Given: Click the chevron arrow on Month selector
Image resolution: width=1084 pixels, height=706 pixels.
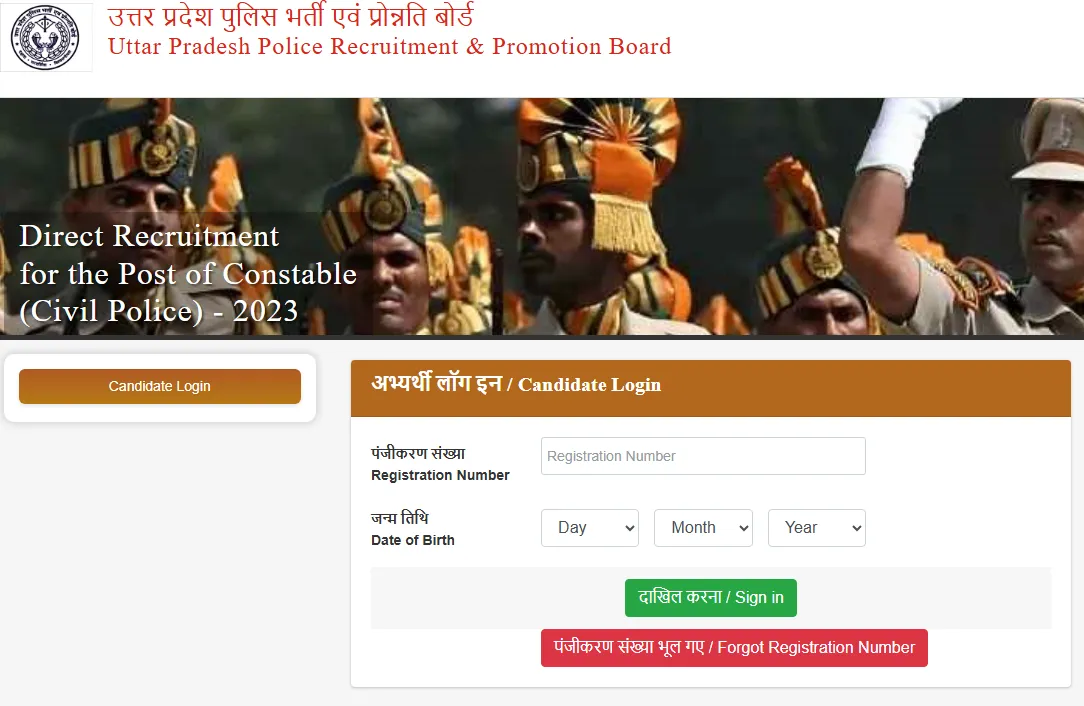Looking at the screenshot, I should pyautogui.click(x=744, y=528).
